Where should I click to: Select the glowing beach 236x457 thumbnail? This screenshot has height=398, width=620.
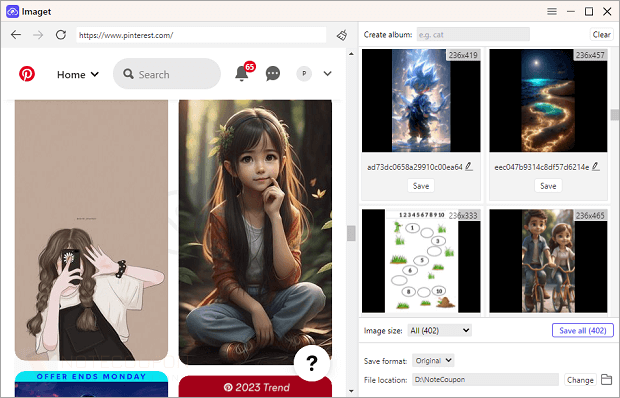click(x=548, y=101)
